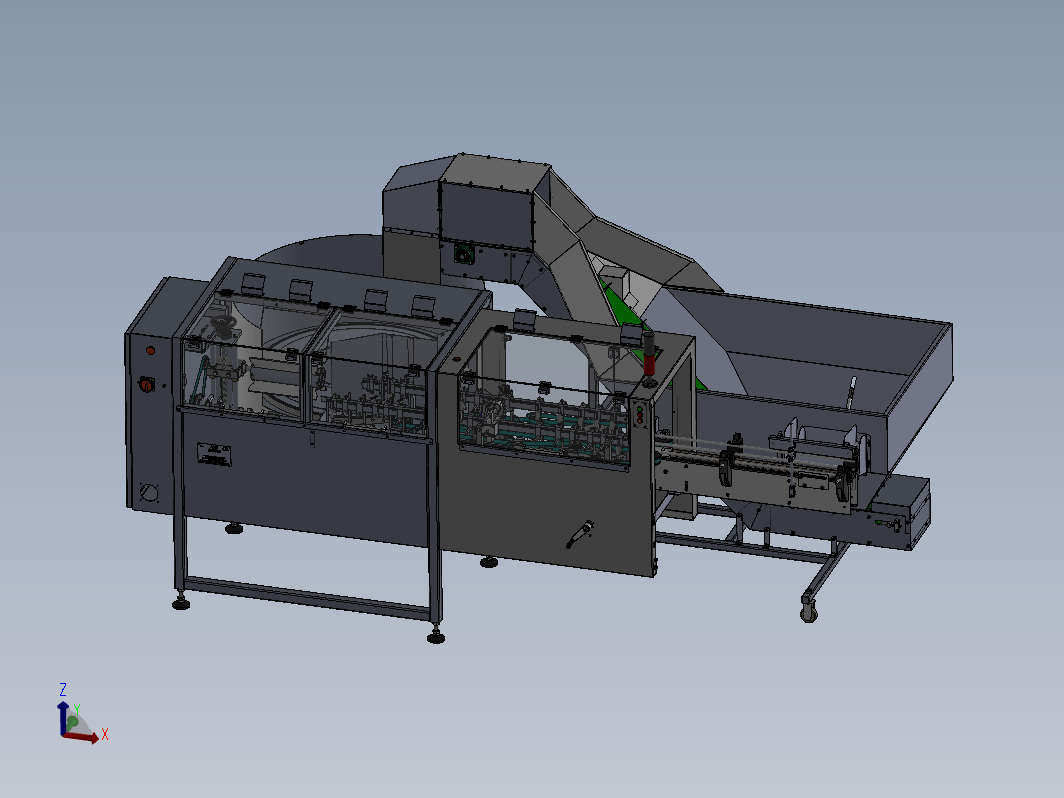Screen dimensions: 1064x798
Task: Select the crank handle on the front panel
Action: click(x=580, y=533)
